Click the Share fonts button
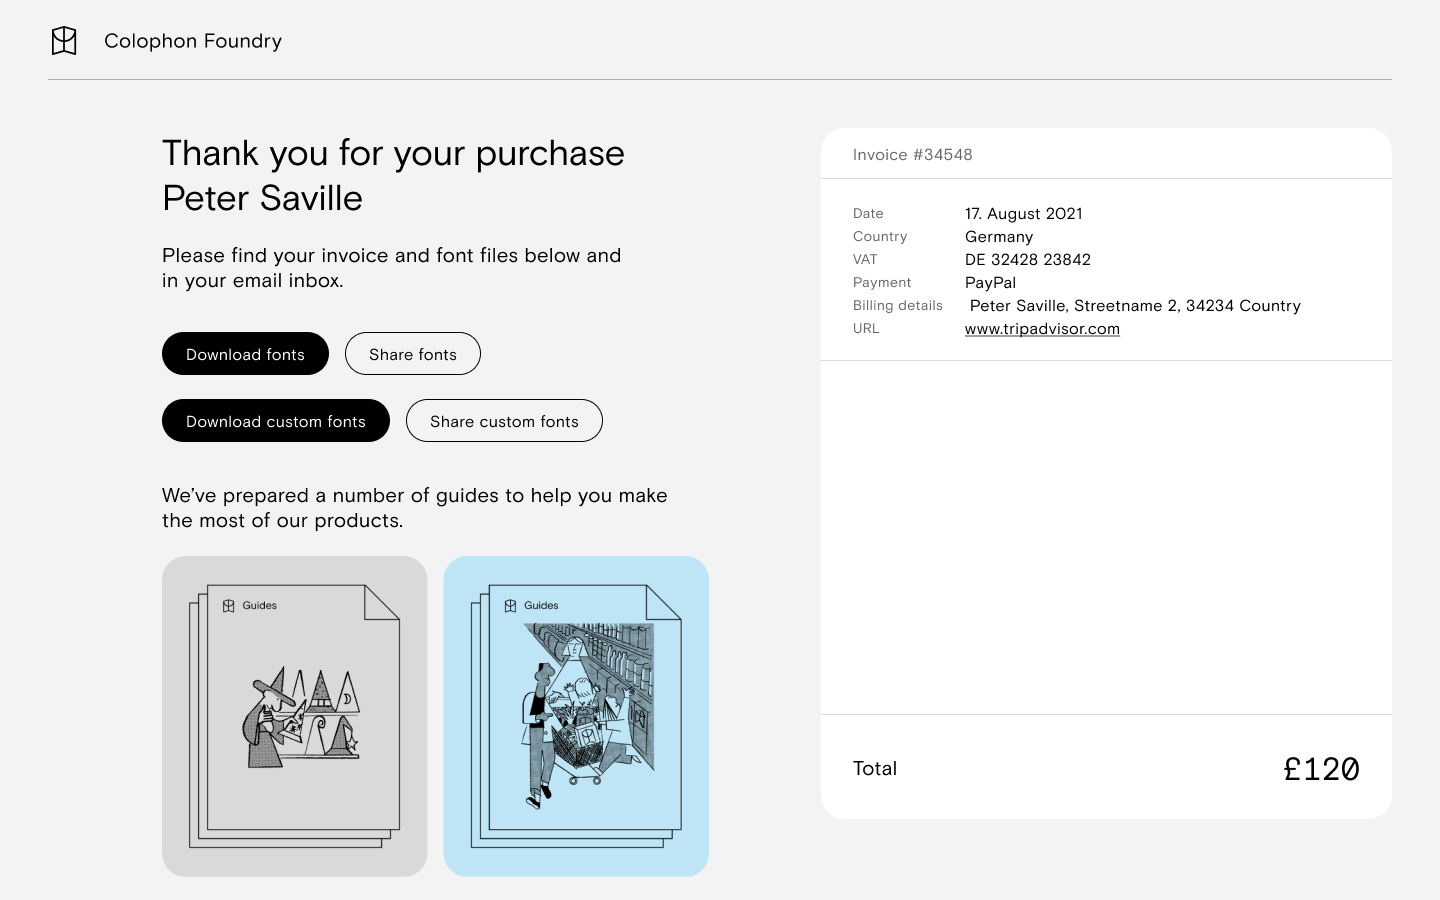Screen dimensions: 1440x900 pos(413,354)
